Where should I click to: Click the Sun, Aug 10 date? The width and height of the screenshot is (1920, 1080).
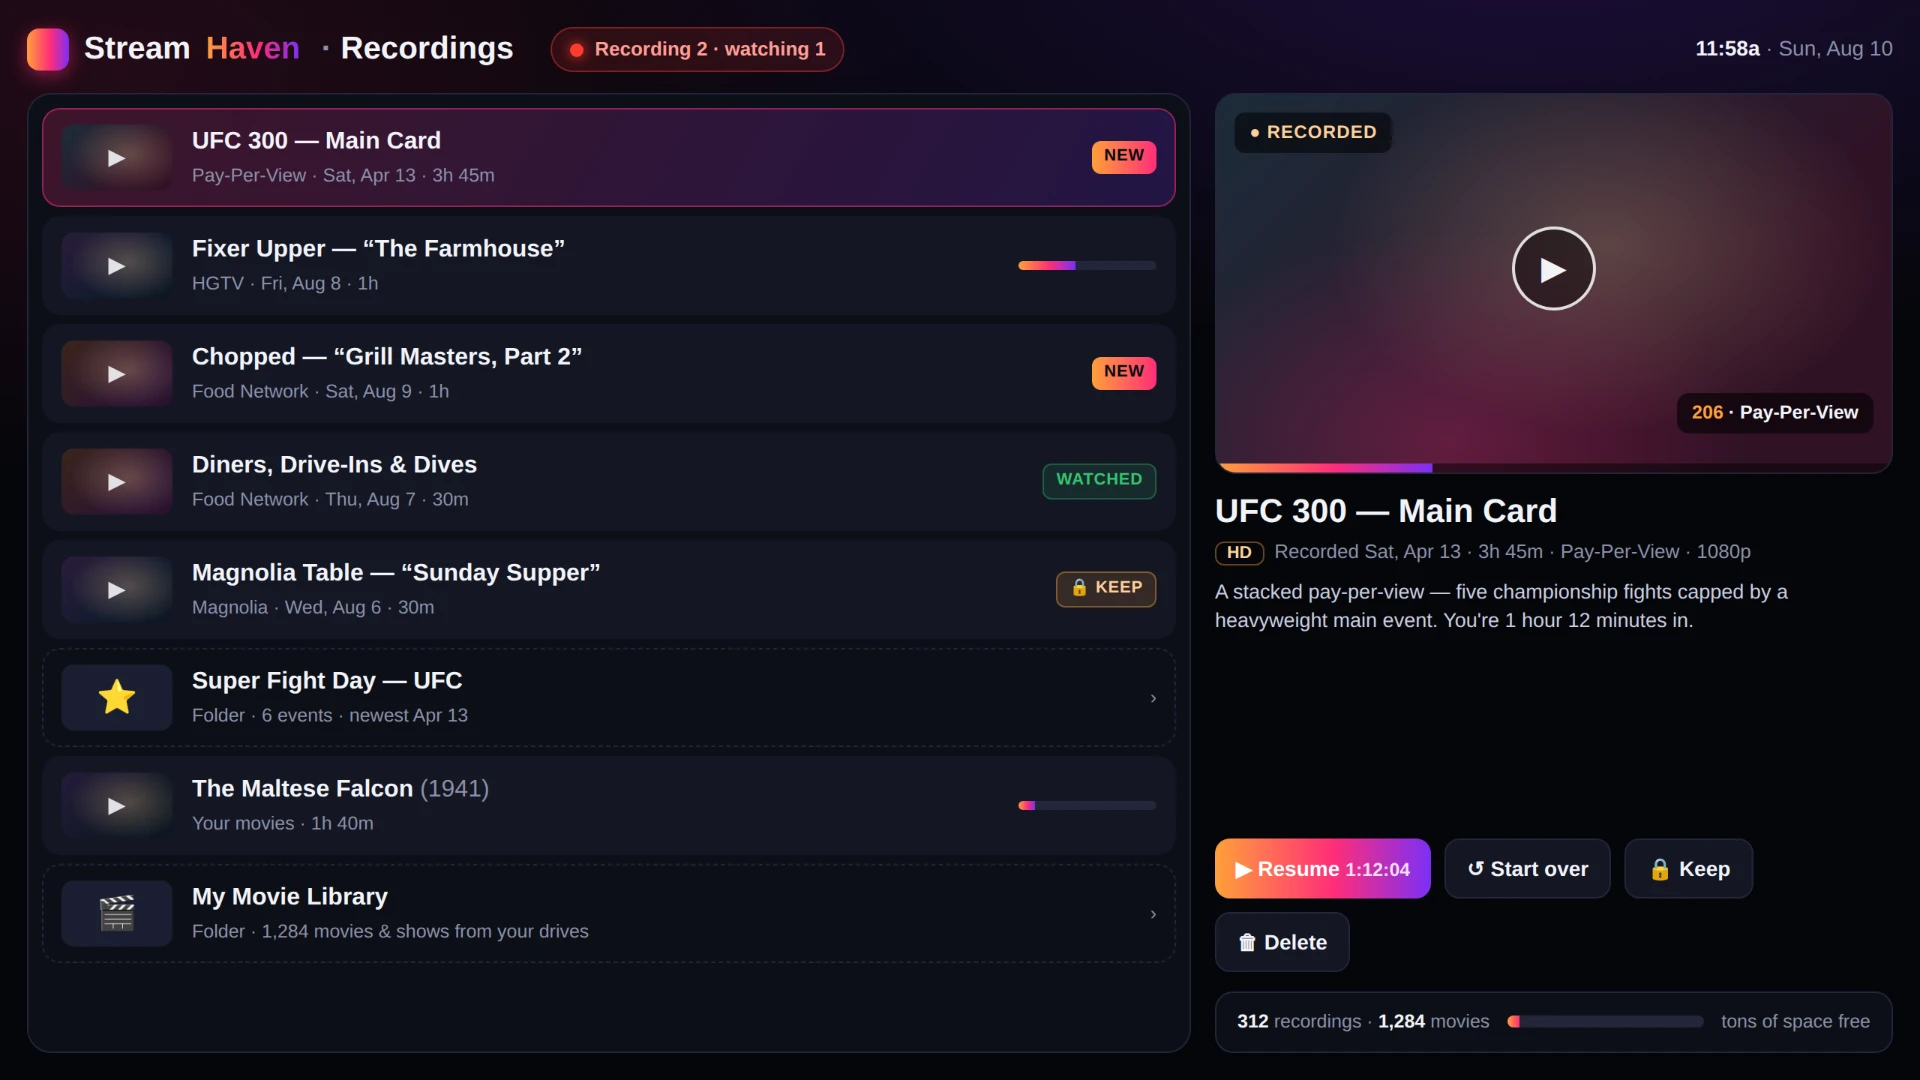coord(1835,49)
